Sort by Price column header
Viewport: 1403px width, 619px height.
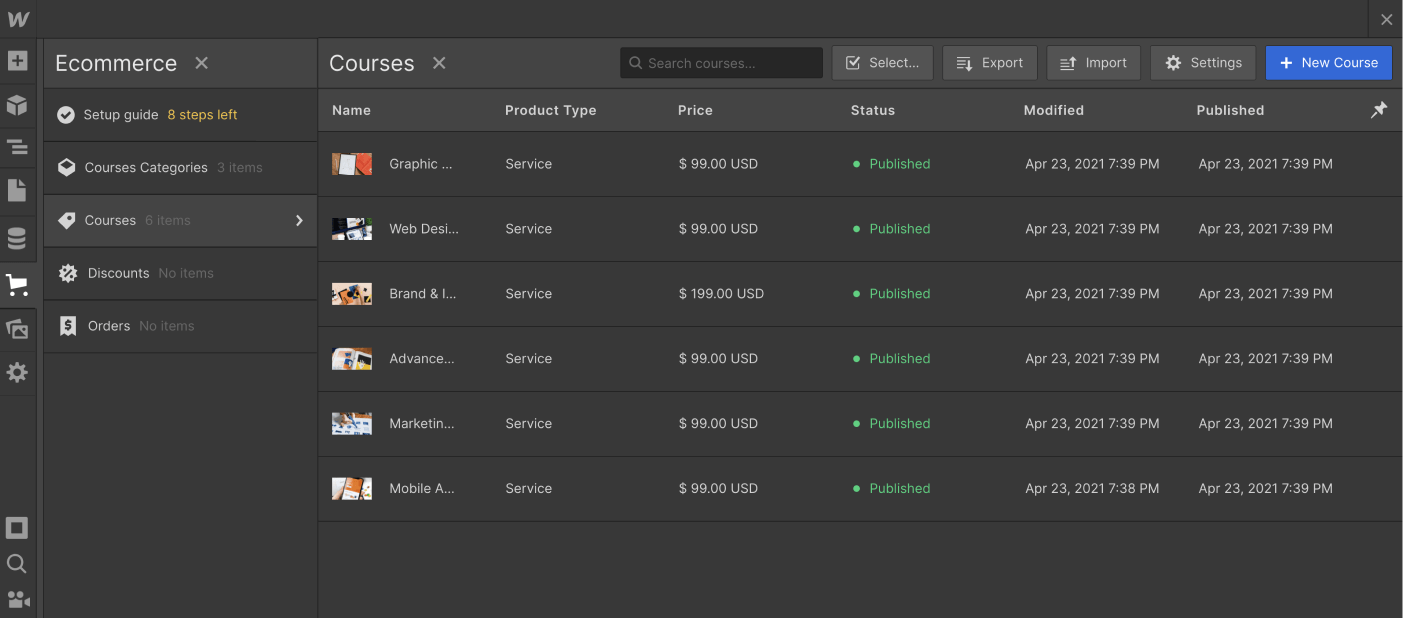pos(695,110)
